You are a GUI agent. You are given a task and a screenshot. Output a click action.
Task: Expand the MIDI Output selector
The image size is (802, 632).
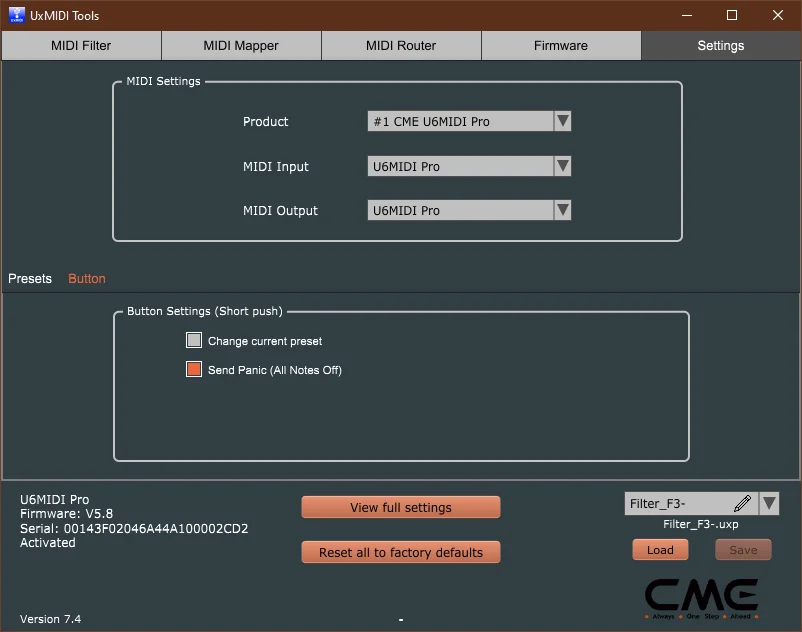click(562, 210)
